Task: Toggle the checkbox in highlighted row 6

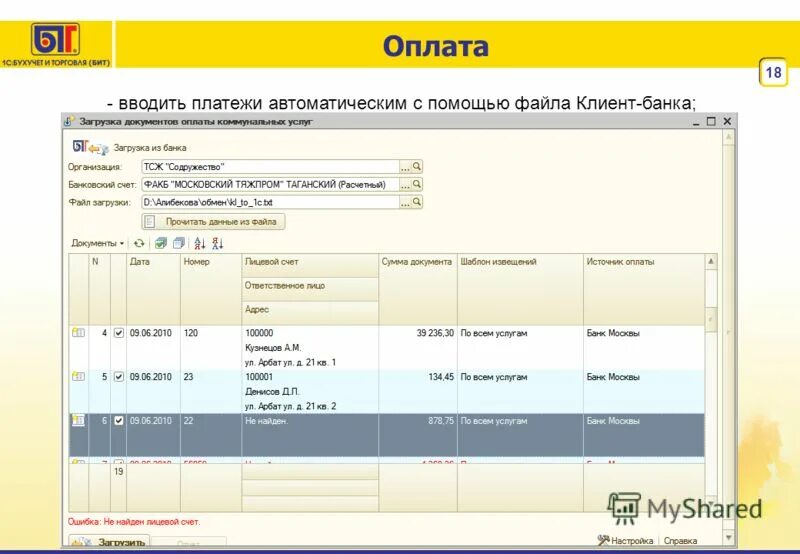Action: [x=118, y=421]
